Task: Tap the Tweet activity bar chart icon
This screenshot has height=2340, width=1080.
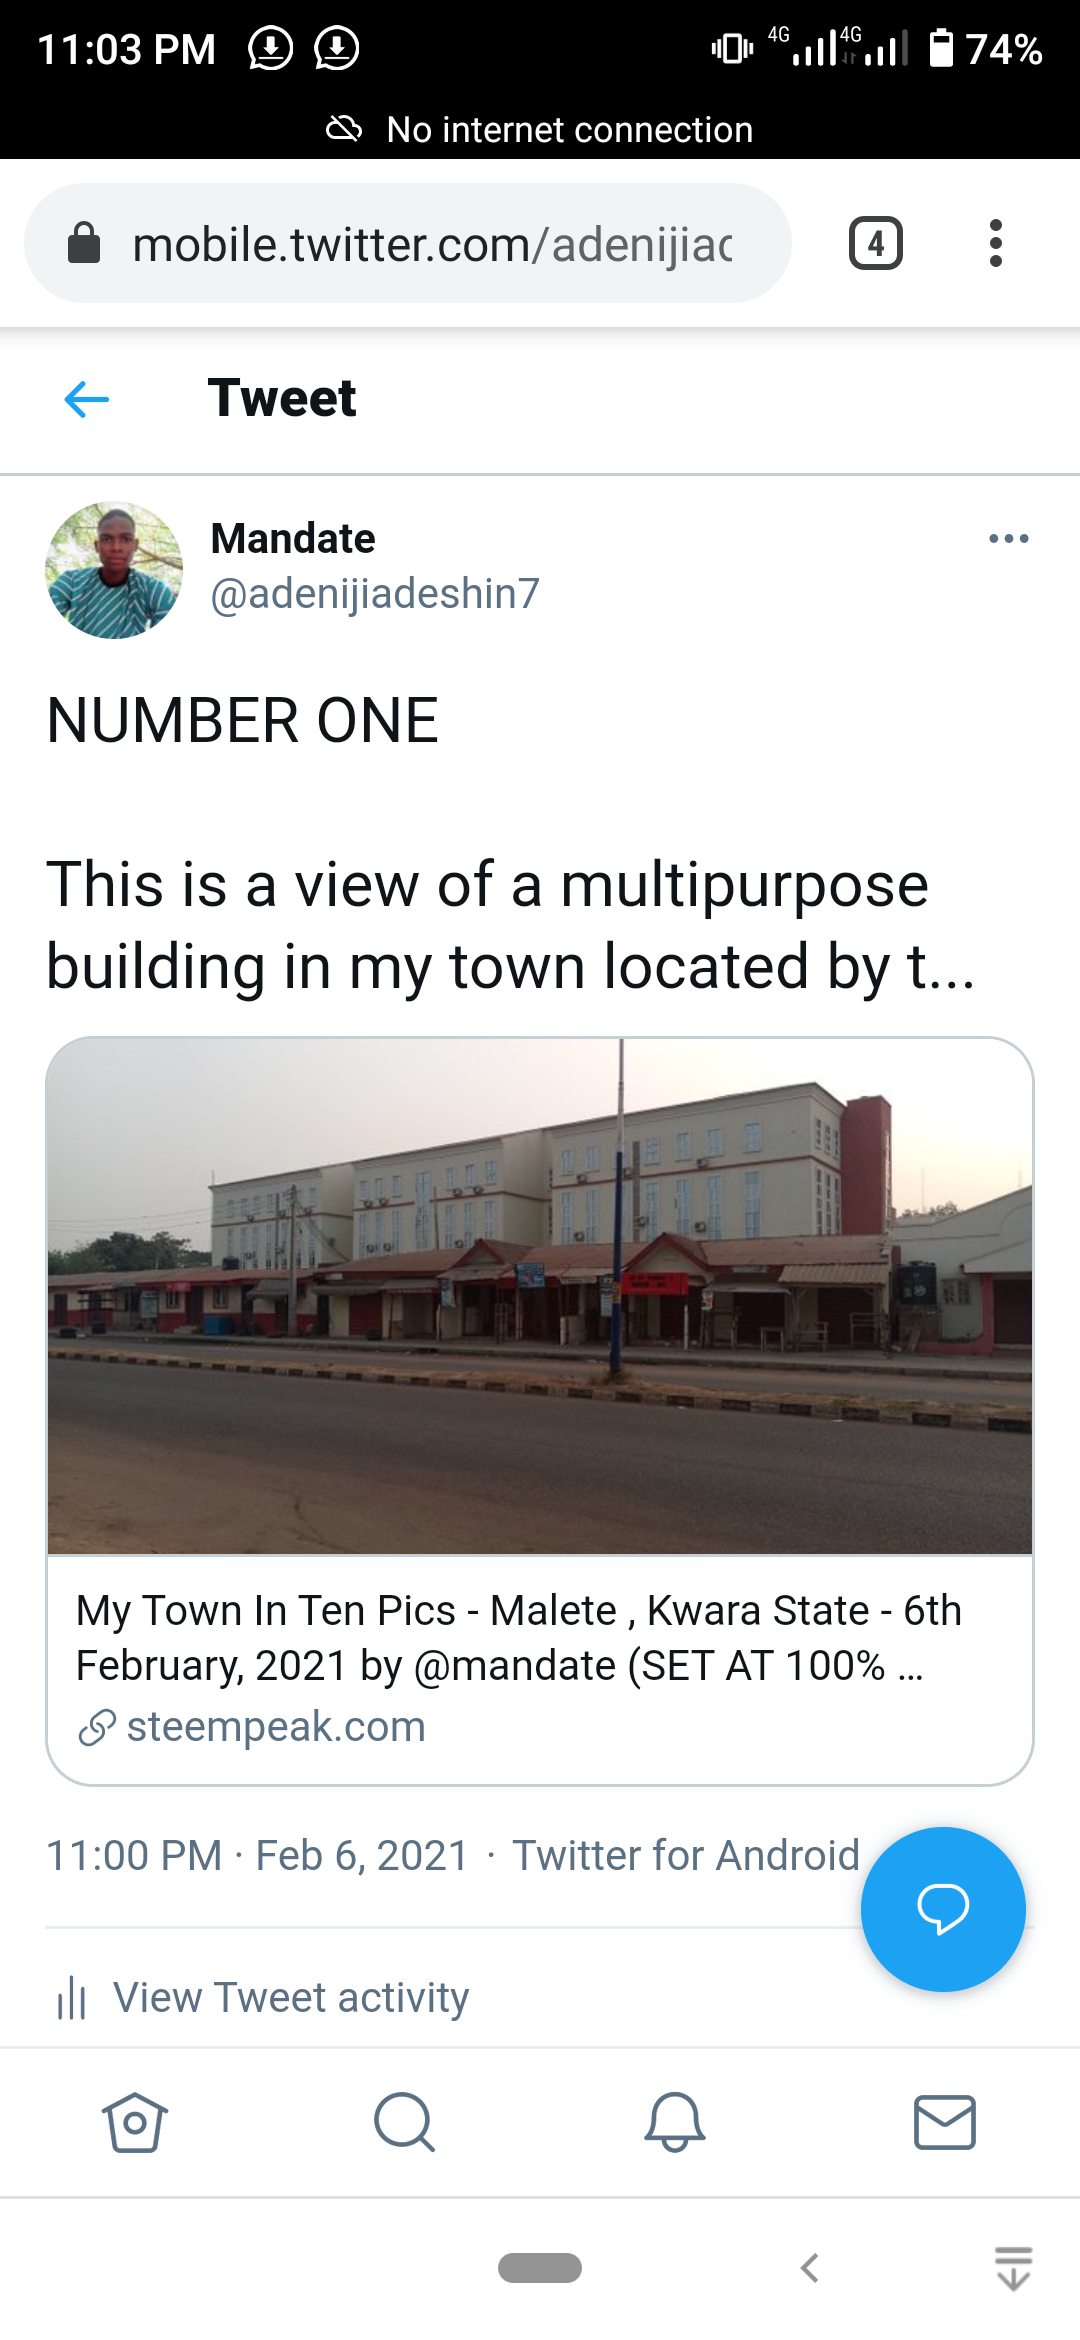Action: (x=72, y=1998)
